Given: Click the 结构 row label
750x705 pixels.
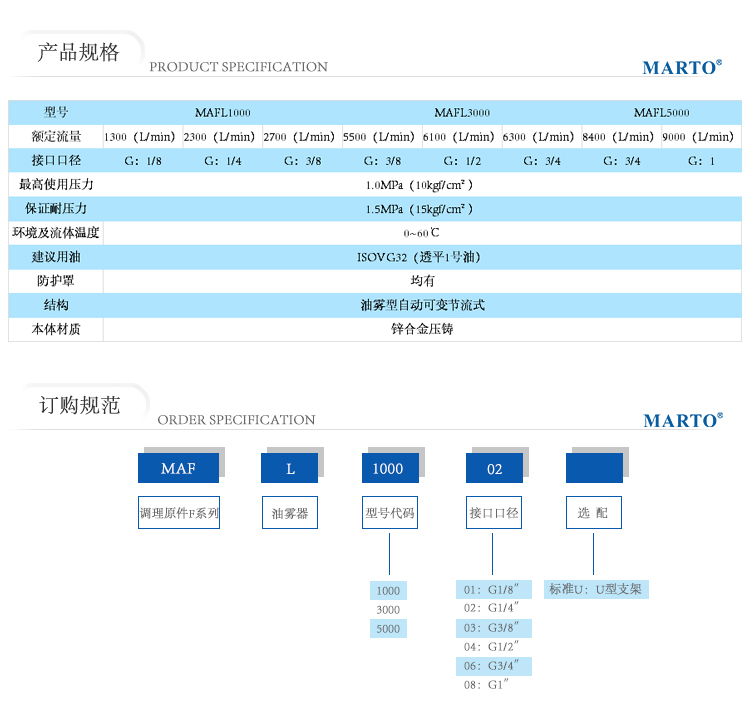Looking at the screenshot, I should coord(56,305).
